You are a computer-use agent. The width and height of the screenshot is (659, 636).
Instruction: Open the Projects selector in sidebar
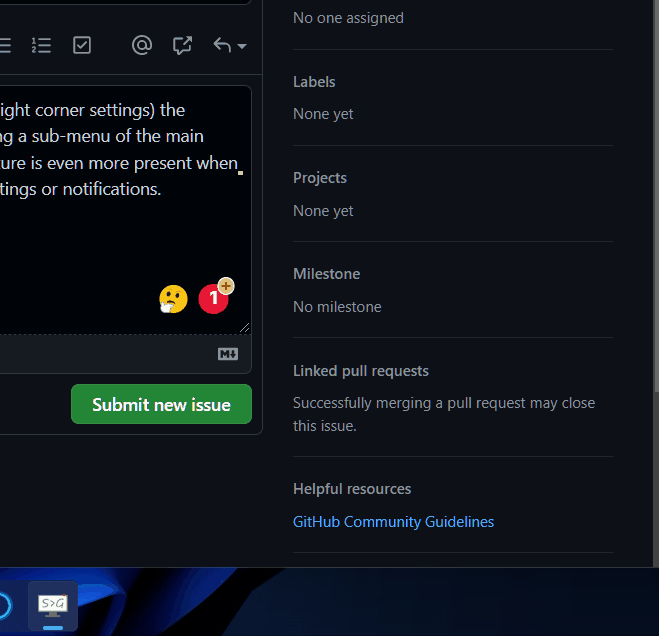pos(320,178)
